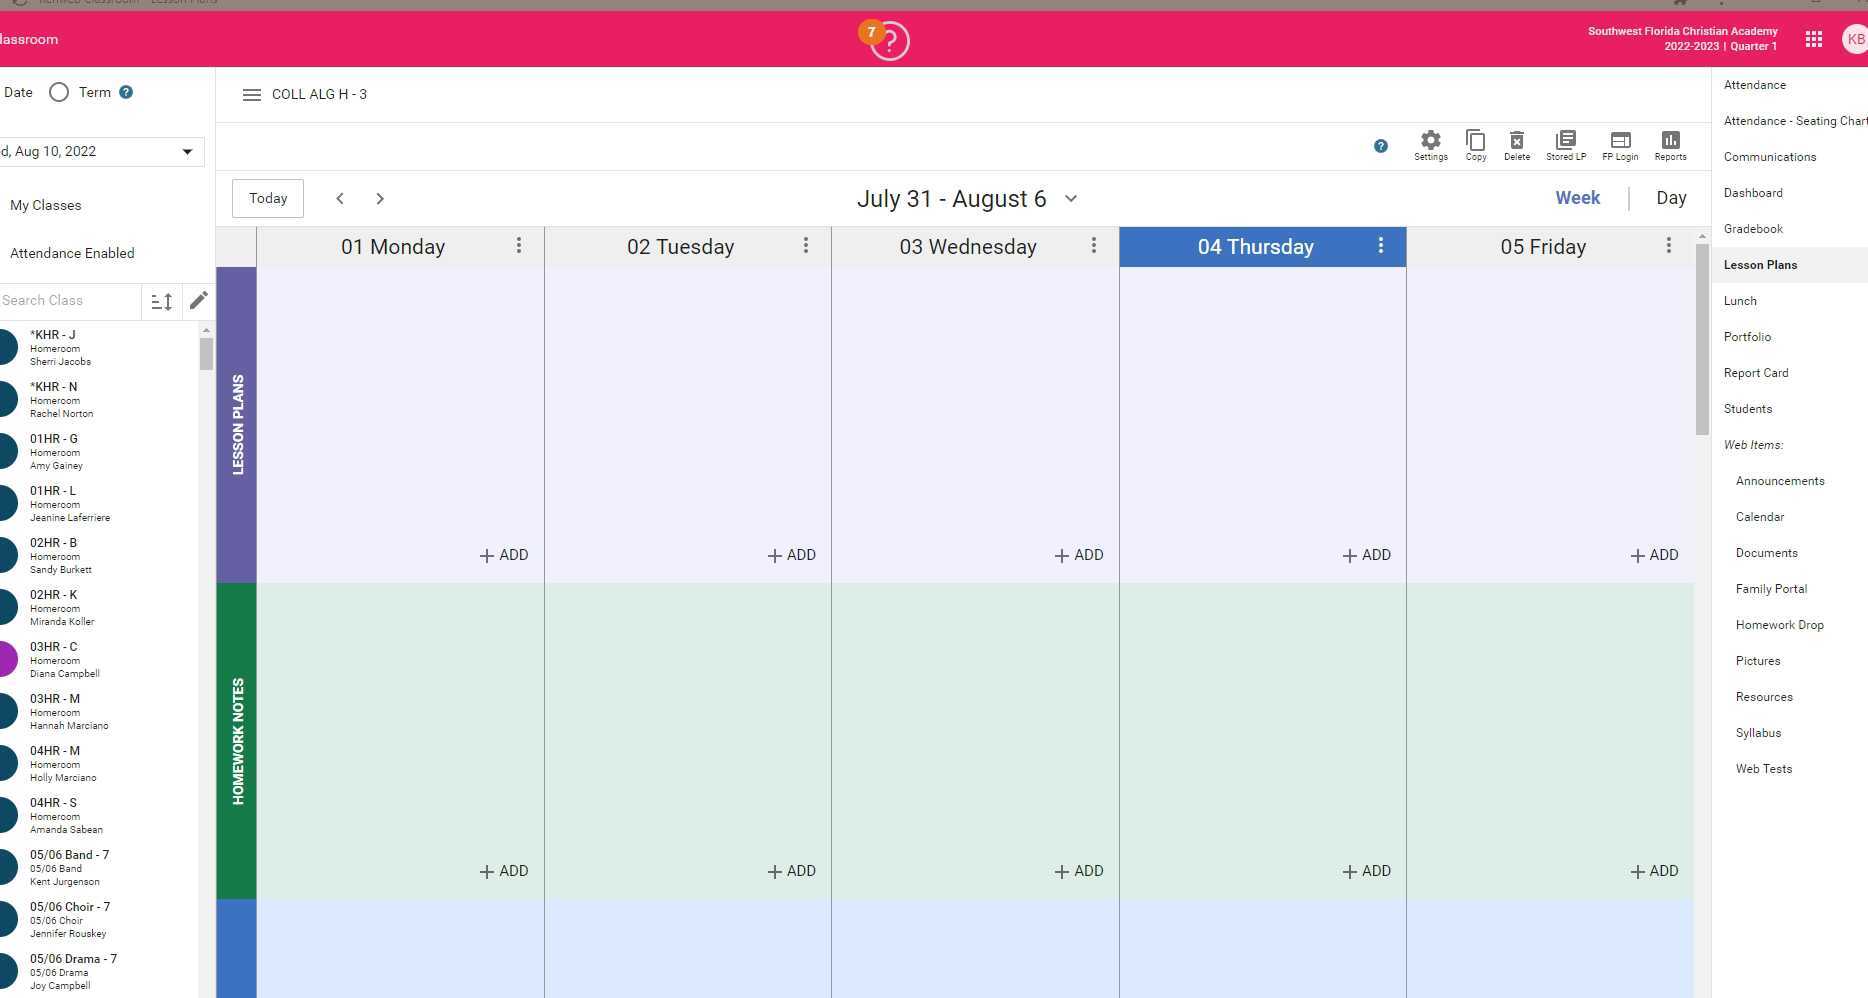Click the Search Class input field
The image size is (1868, 998).
68,300
